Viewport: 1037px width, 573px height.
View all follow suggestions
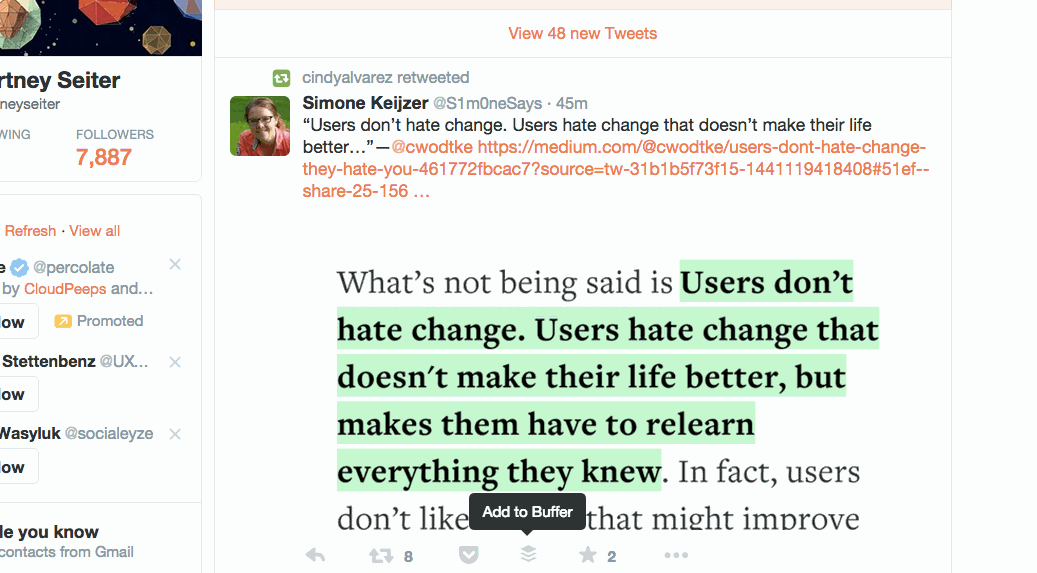coord(95,231)
